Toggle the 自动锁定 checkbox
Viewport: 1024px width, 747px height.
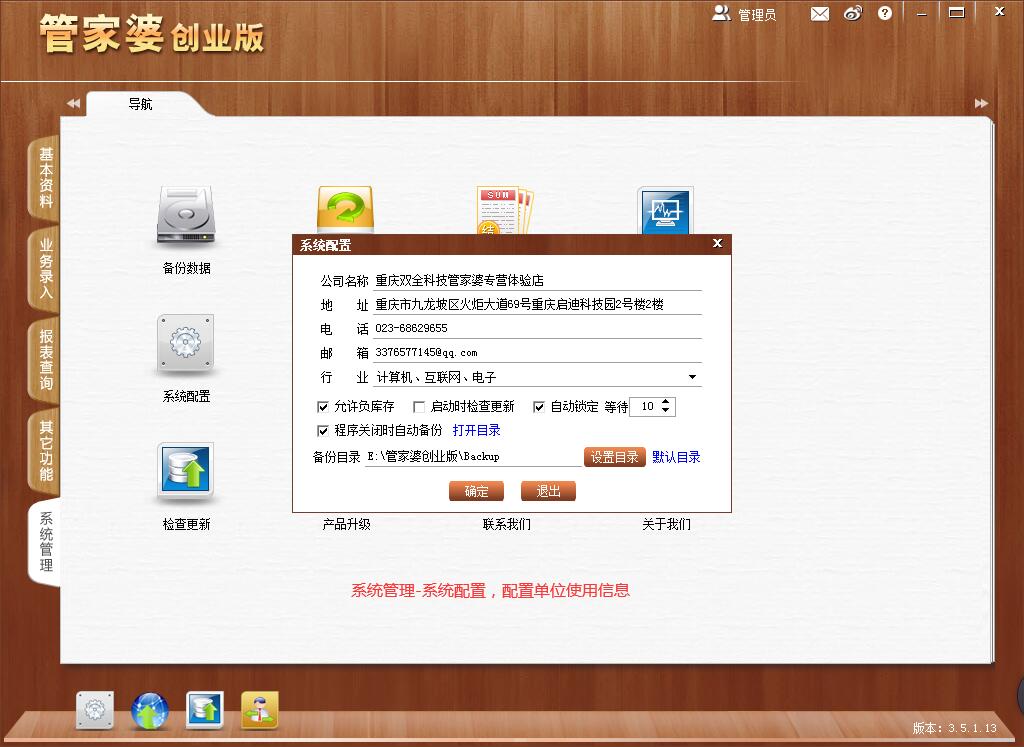539,407
